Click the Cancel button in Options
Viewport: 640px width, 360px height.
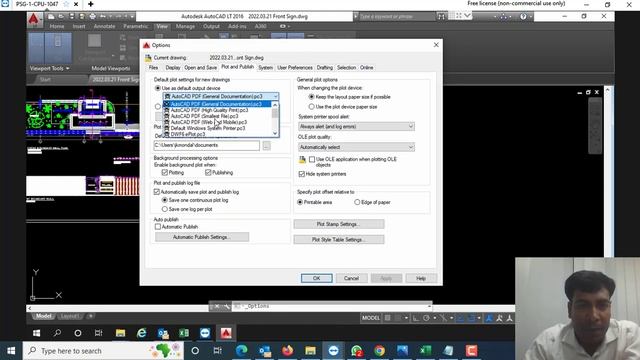pos(351,278)
